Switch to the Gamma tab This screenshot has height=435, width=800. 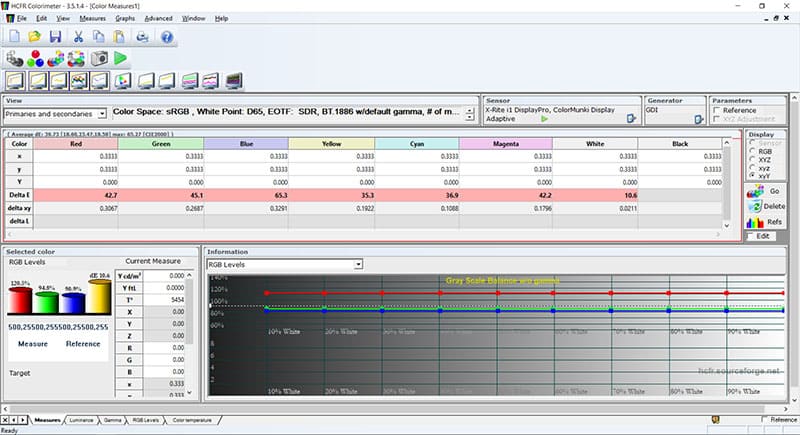(x=112, y=420)
